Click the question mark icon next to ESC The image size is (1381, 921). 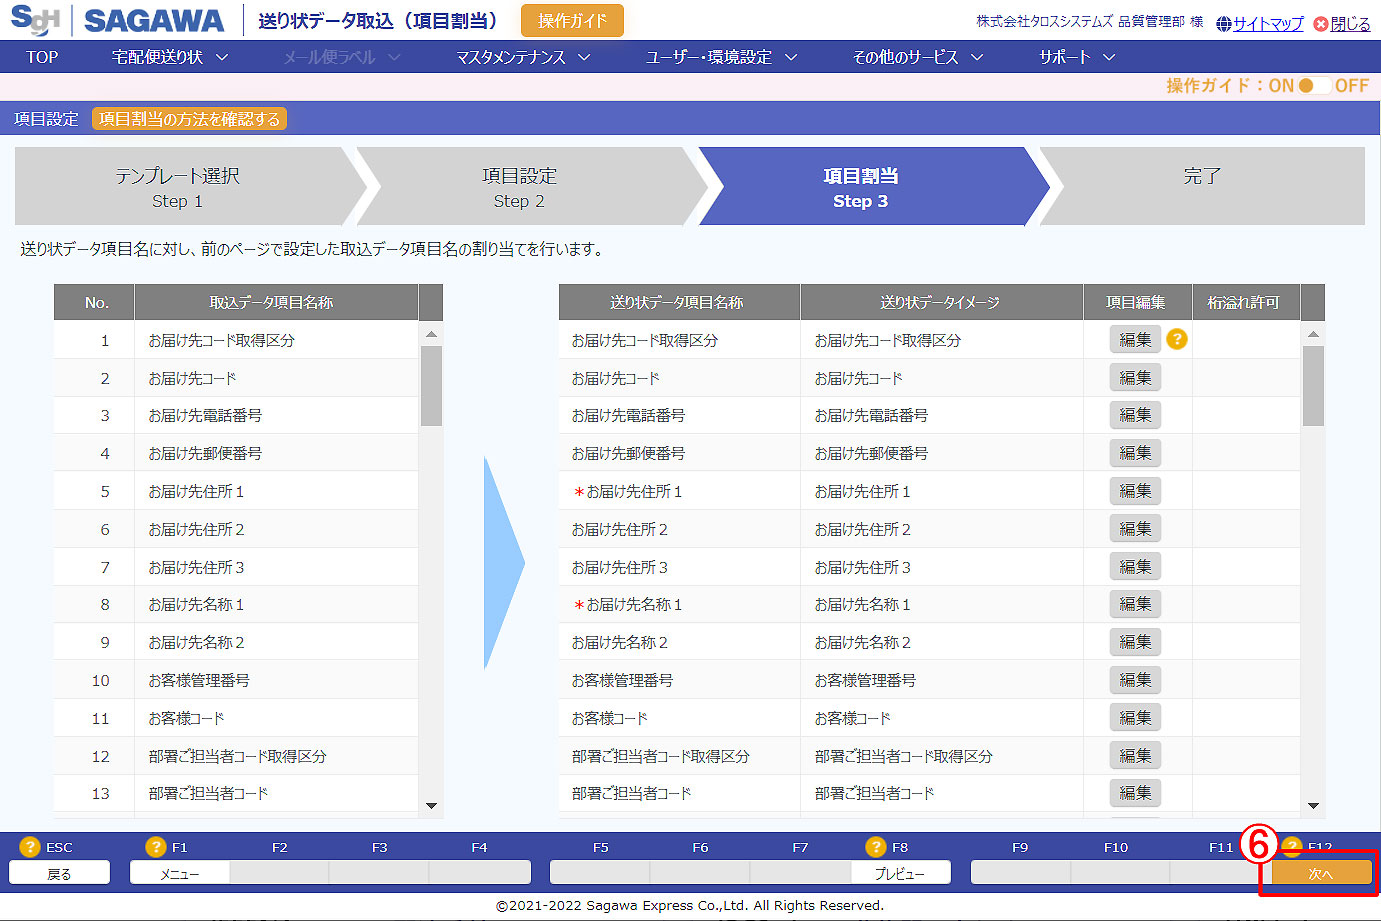click(x=30, y=847)
